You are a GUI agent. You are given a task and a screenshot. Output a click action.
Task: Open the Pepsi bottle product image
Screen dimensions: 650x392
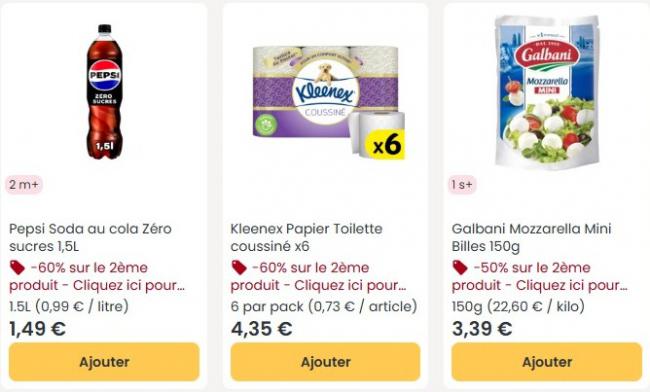(x=104, y=92)
